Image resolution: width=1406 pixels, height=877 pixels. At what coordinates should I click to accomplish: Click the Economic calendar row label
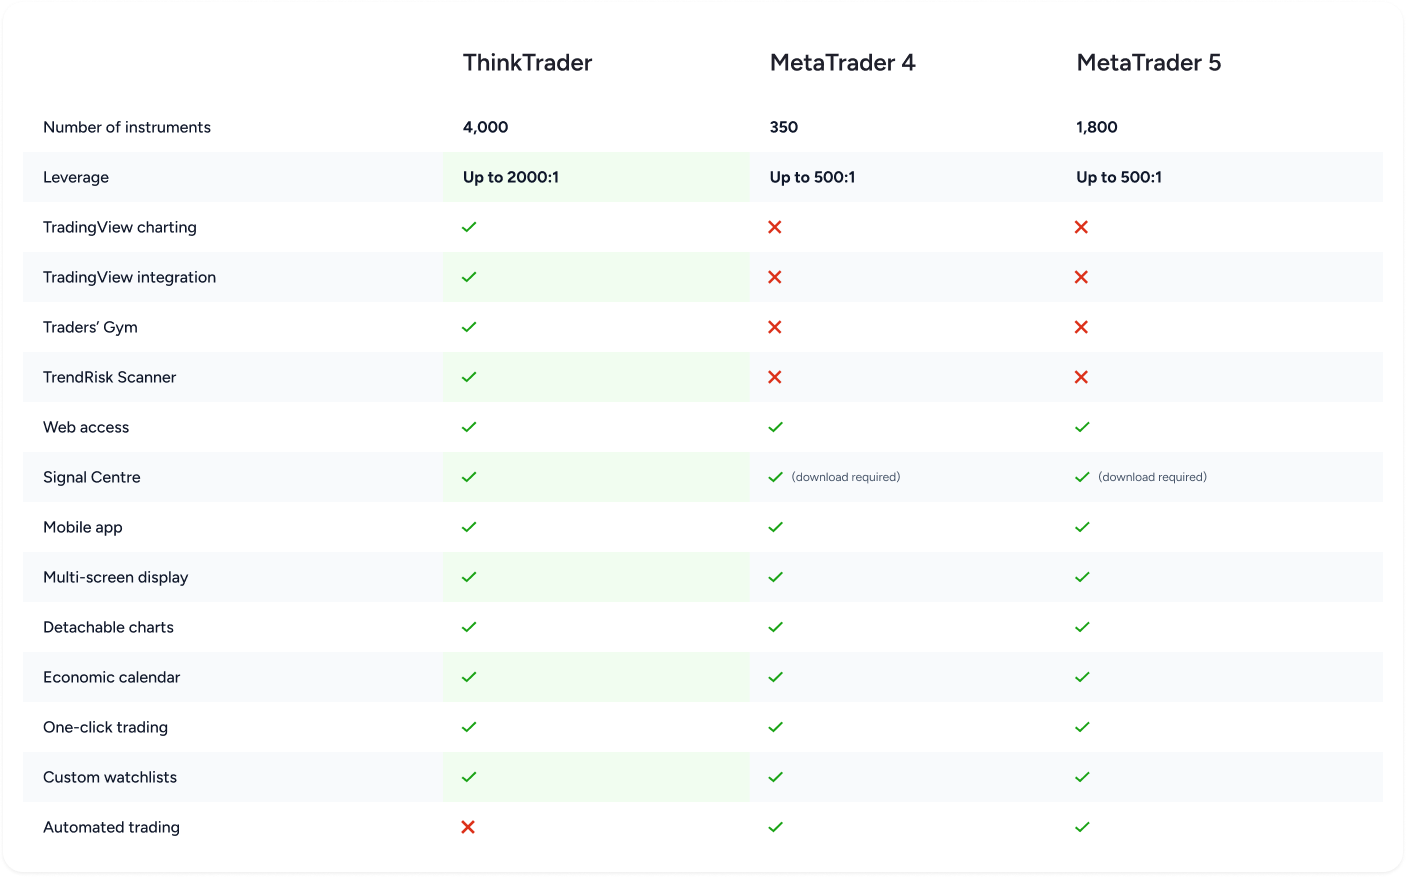click(111, 677)
